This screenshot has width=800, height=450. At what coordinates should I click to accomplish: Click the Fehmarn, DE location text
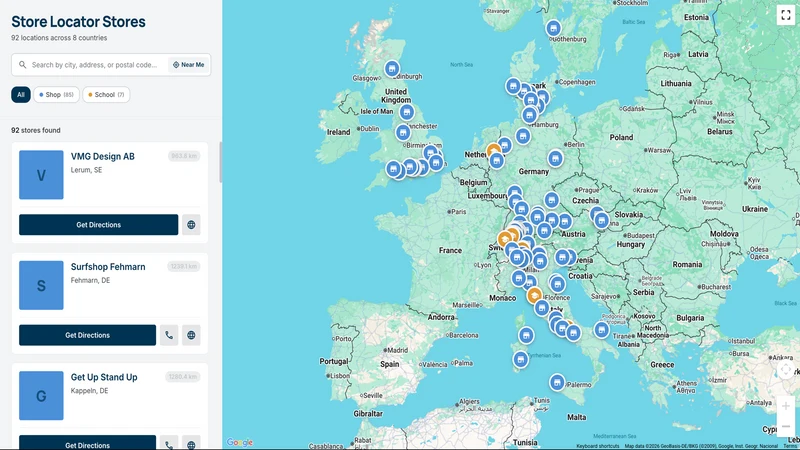pyautogui.click(x=90, y=280)
